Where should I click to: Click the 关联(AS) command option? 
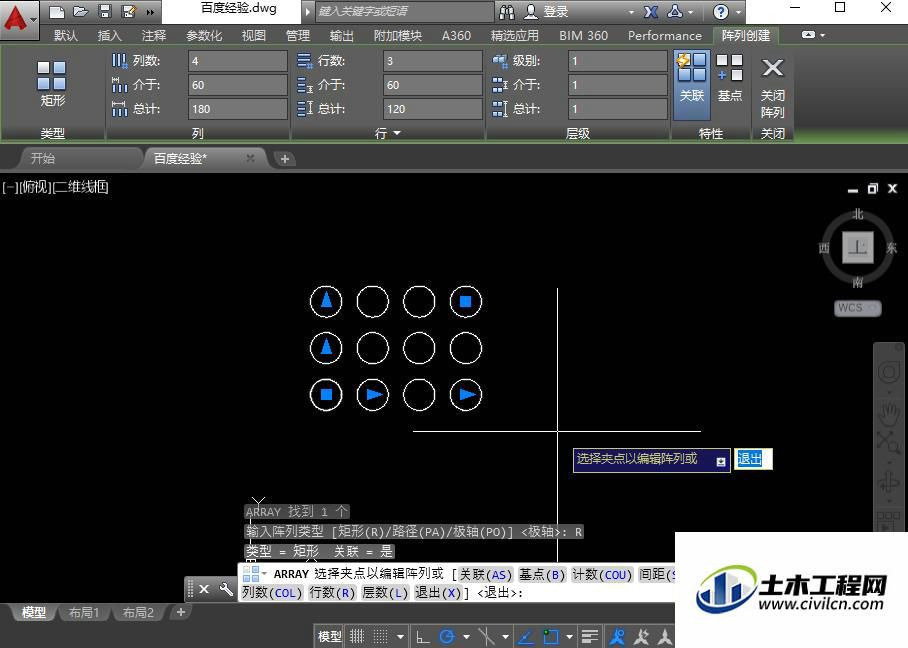[485, 574]
